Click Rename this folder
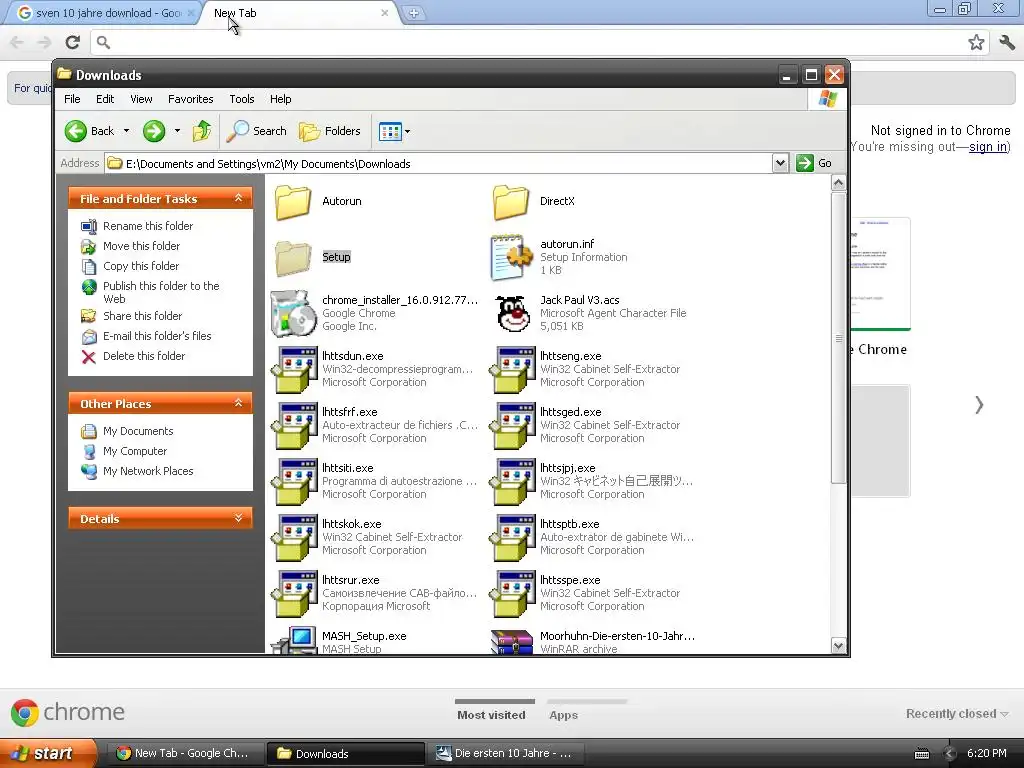1024x768 pixels. coord(148,226)
